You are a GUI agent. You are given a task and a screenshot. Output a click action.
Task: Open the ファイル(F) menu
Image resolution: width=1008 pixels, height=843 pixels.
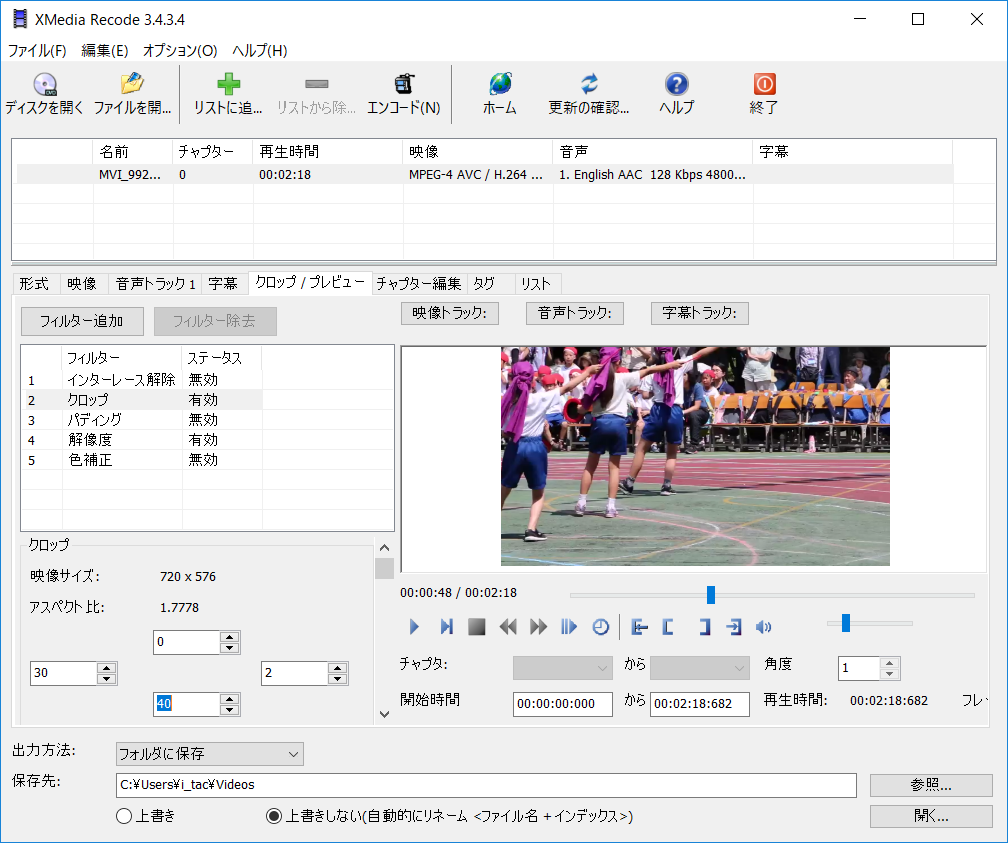click(37, 50)
